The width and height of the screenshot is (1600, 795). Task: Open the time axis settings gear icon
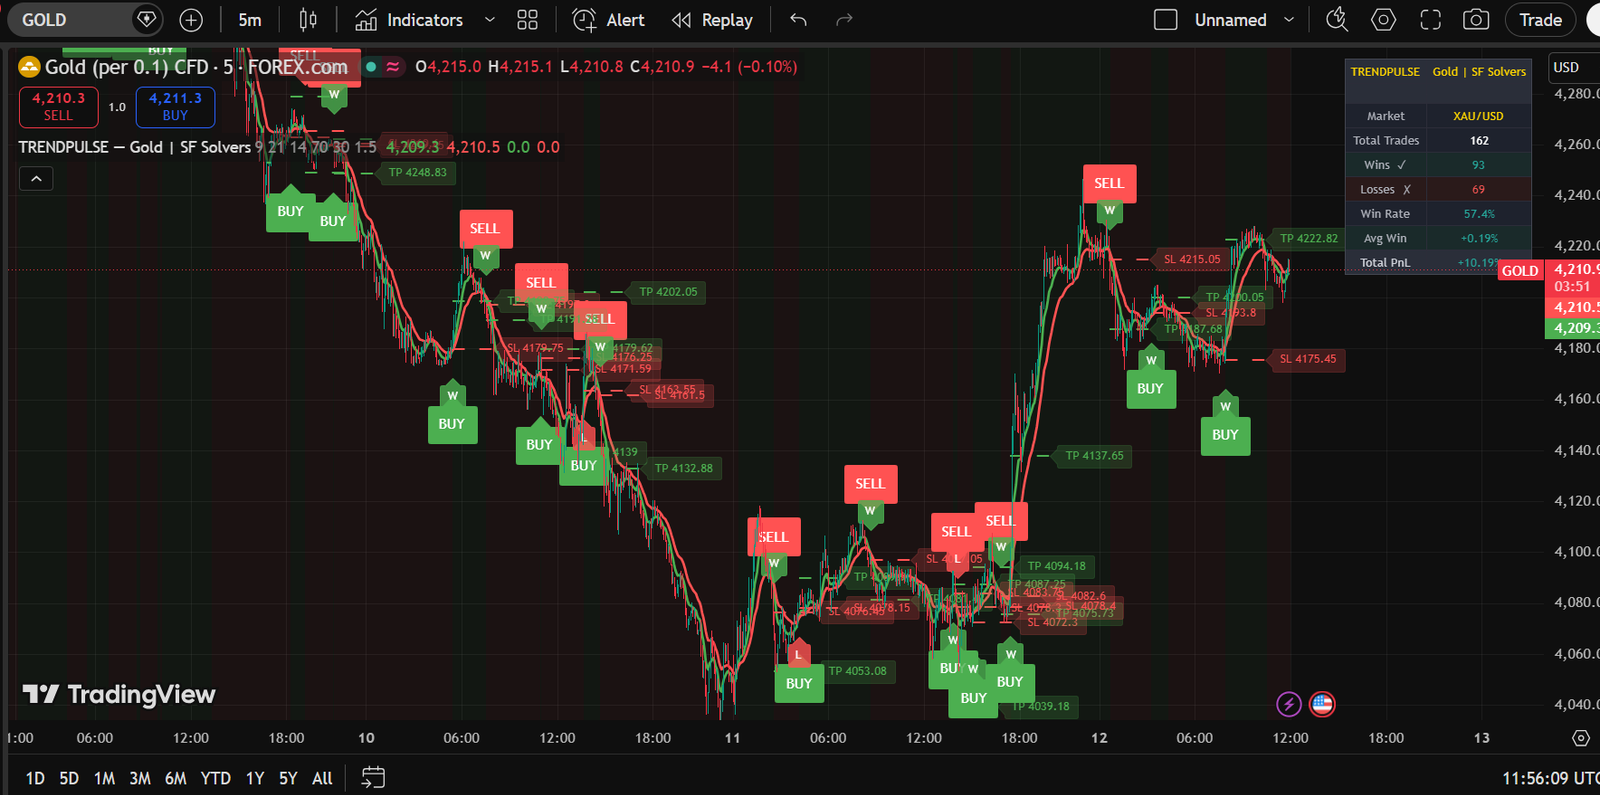1581,738
